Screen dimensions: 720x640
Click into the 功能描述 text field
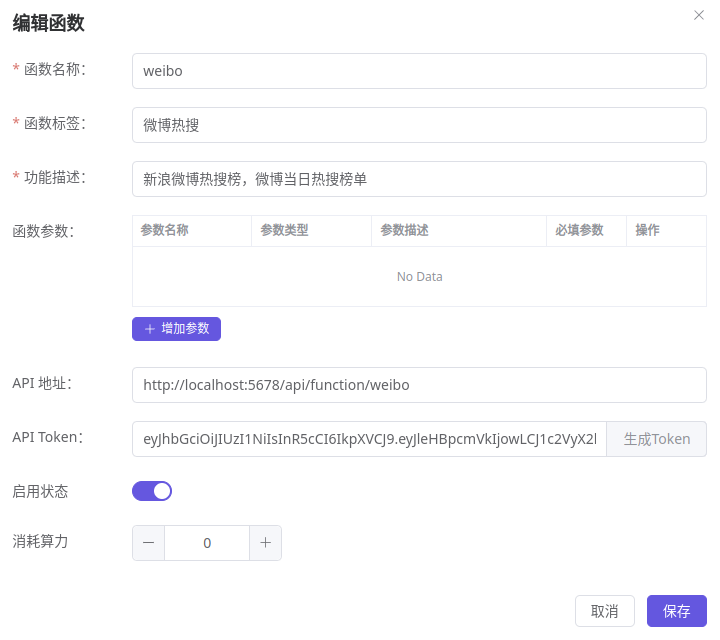pos(419,179)
